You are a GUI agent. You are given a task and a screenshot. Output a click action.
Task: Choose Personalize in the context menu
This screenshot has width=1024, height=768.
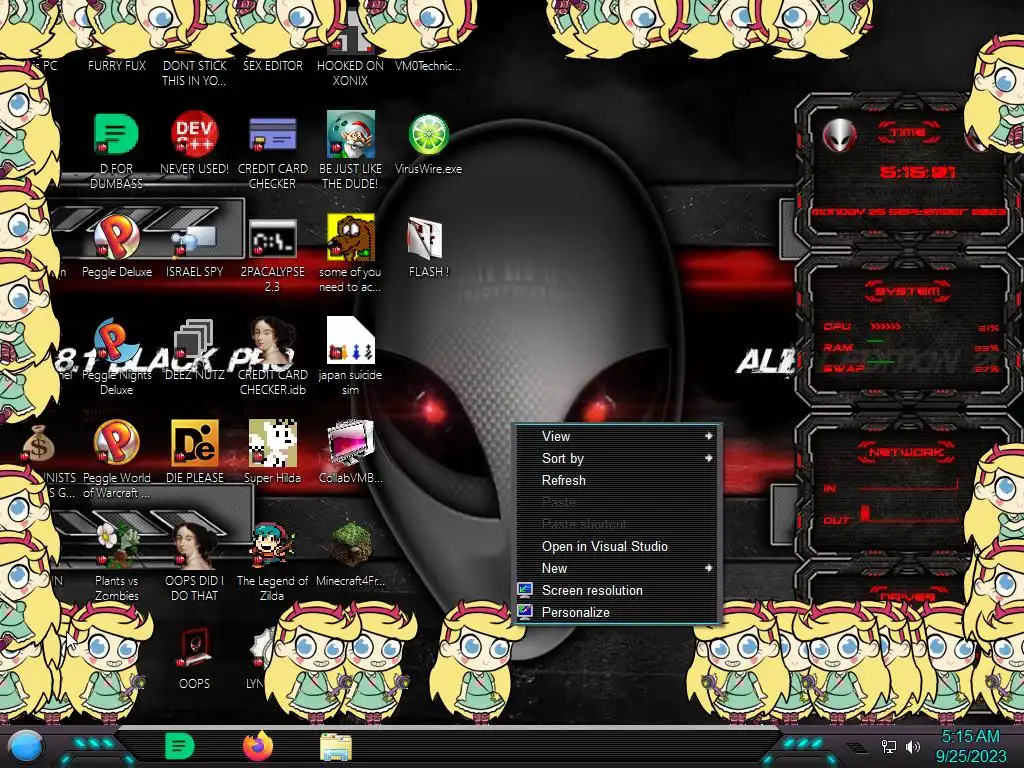click(617, 613)
